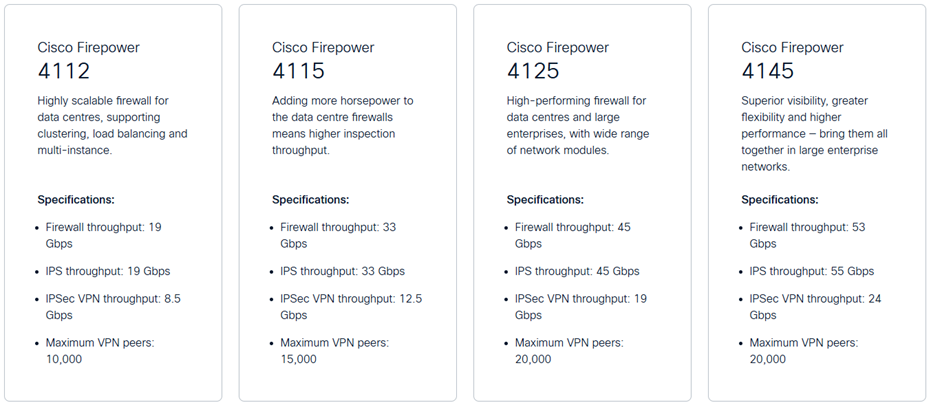Click the 4115 Specifications heading
Image resolution: width=931 pixels, height=405 pixels.
click(x=311, y=200)
